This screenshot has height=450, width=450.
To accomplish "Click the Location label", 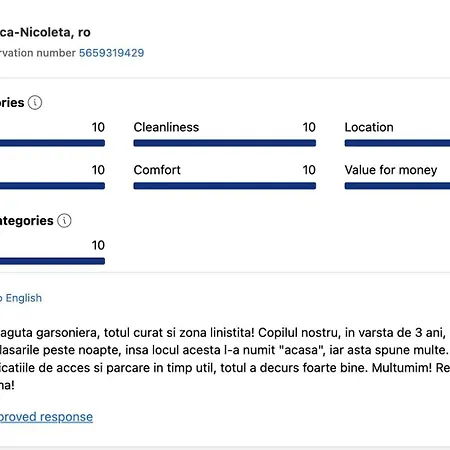I will (369, 127).
